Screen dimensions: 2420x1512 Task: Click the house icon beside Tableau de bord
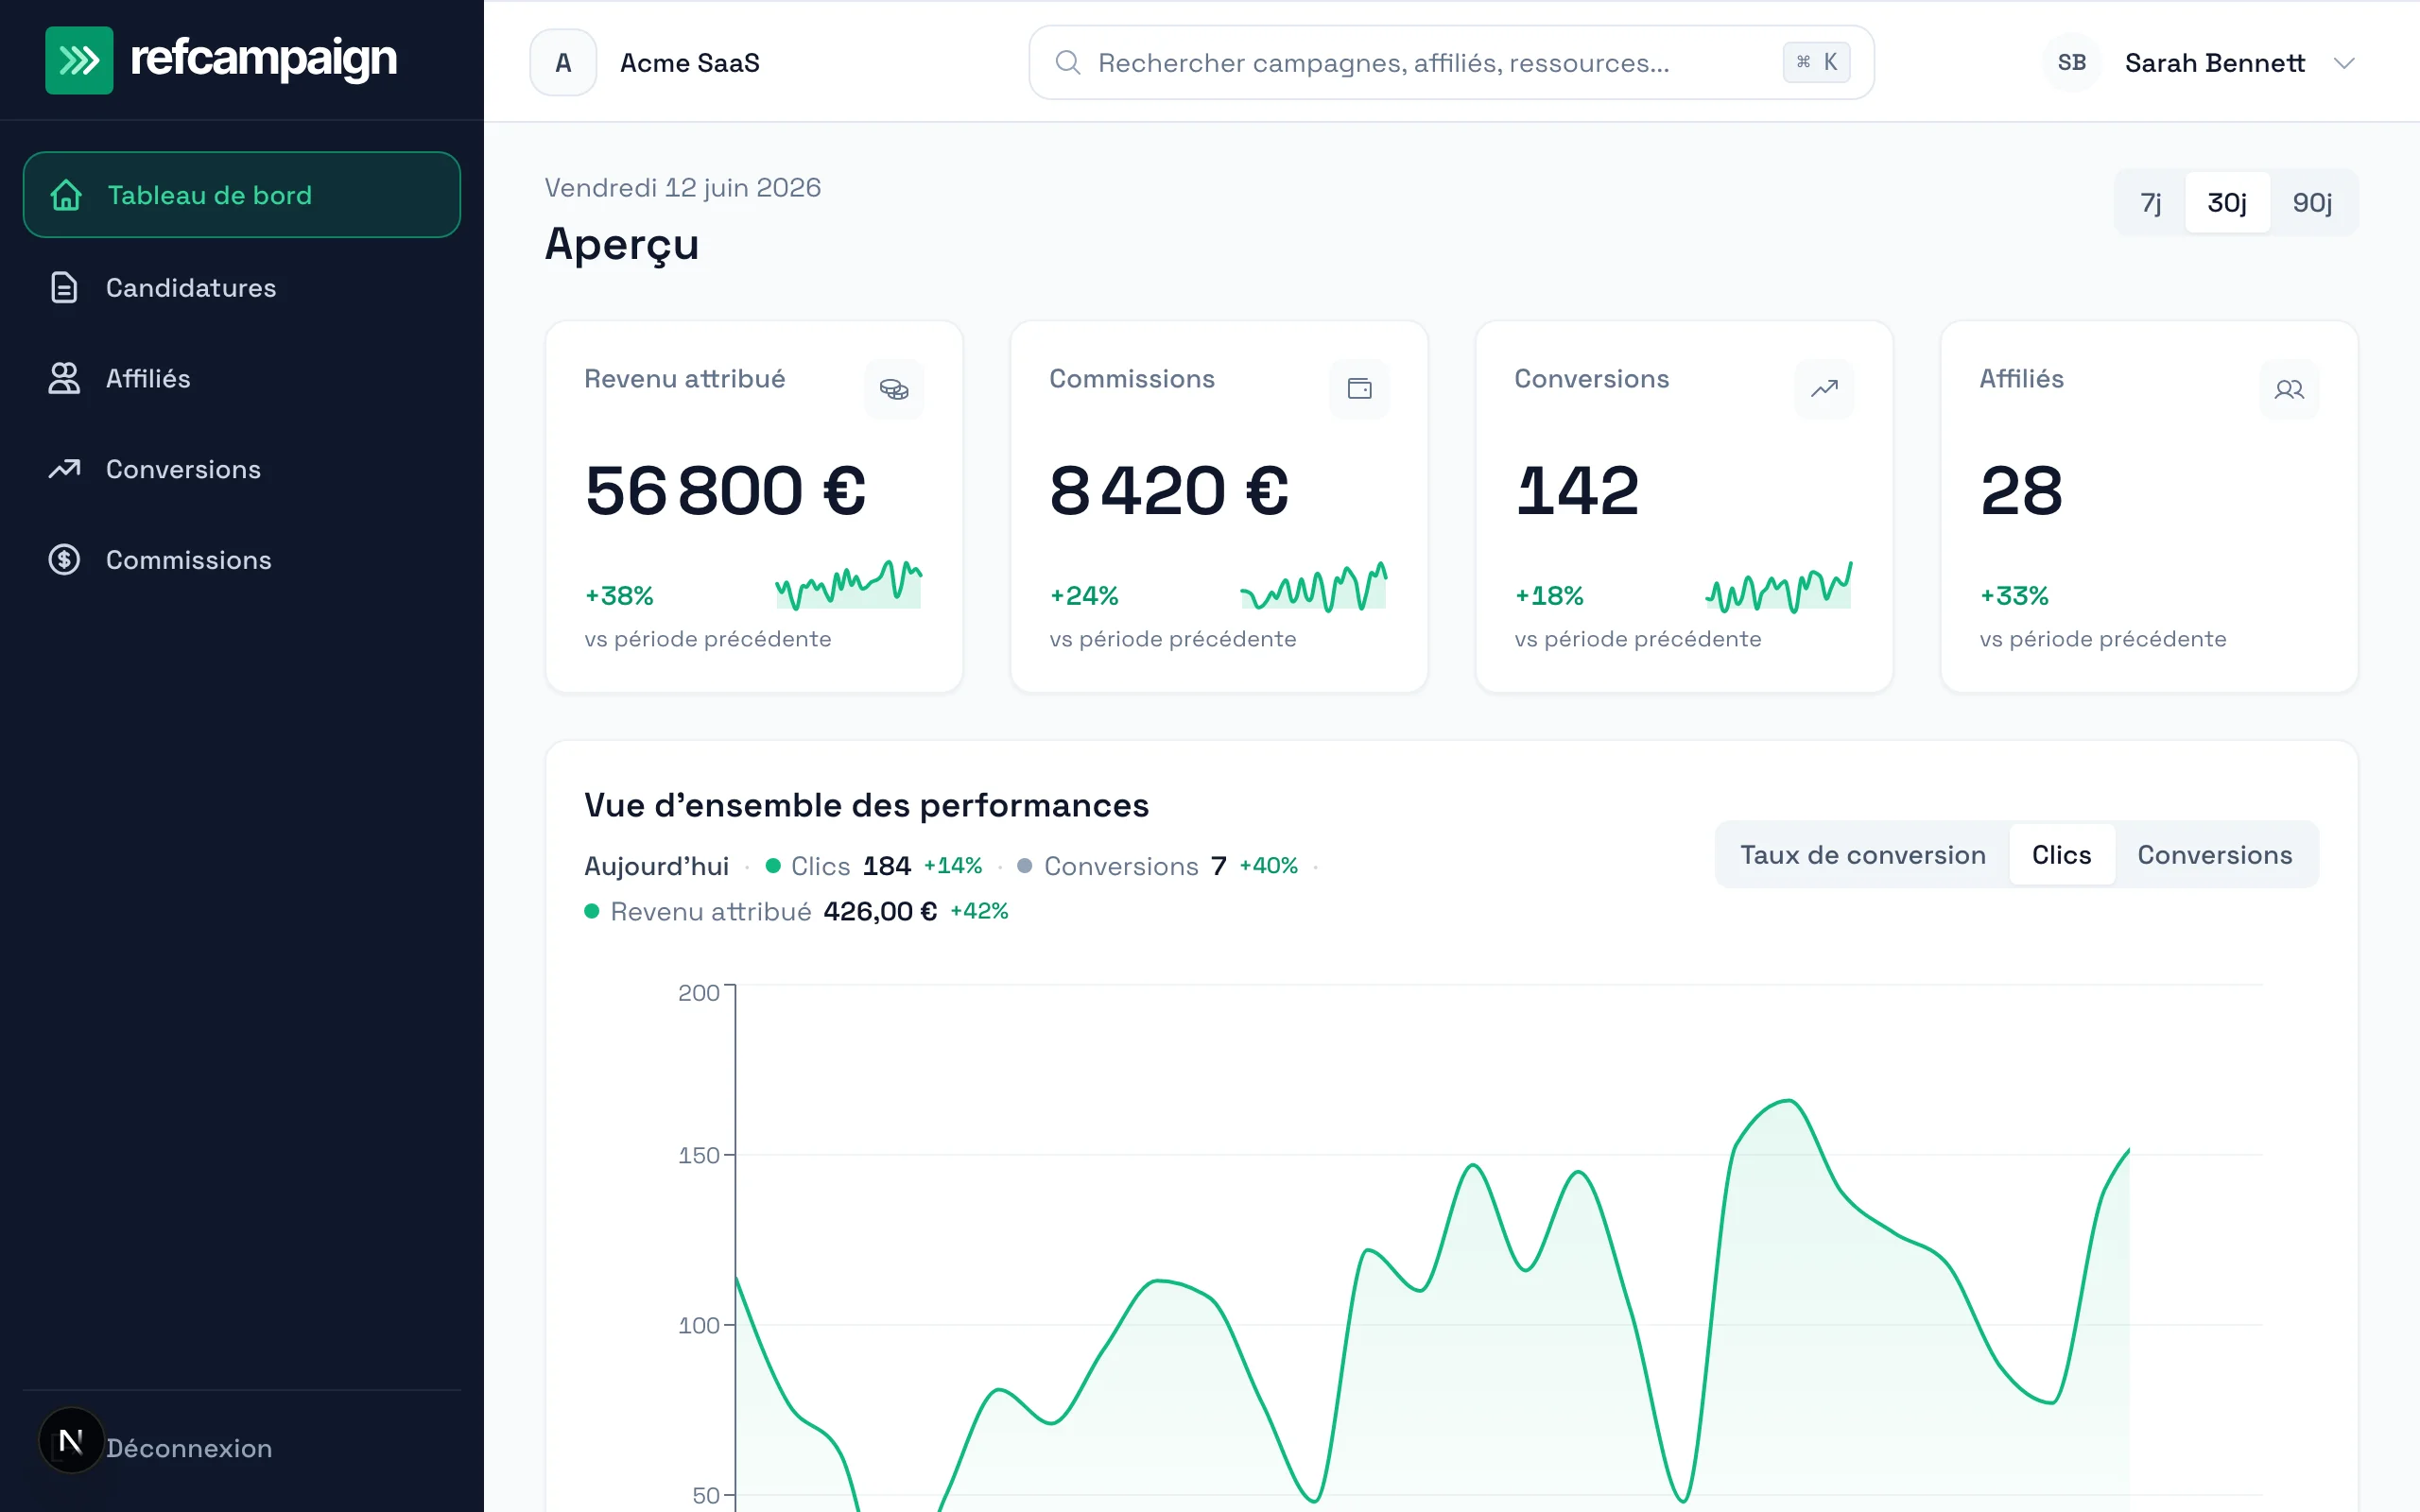pyautogui.click(x=66, y=195)
